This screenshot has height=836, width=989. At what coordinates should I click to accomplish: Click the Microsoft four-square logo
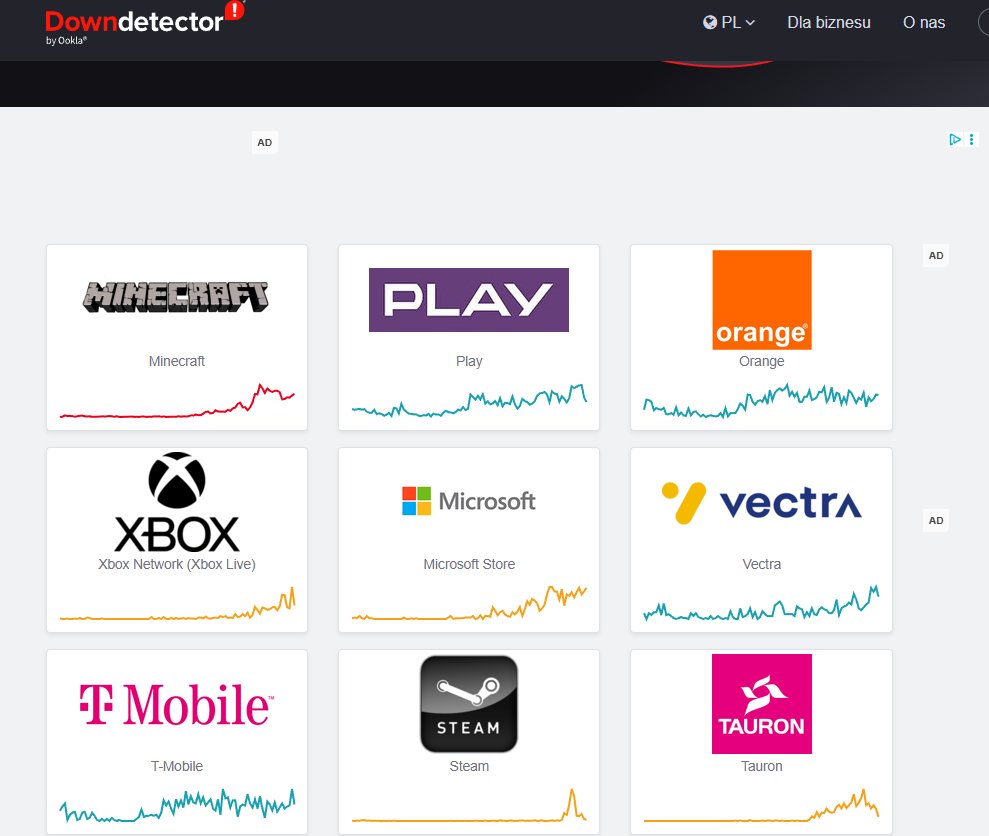coord(416,501)
